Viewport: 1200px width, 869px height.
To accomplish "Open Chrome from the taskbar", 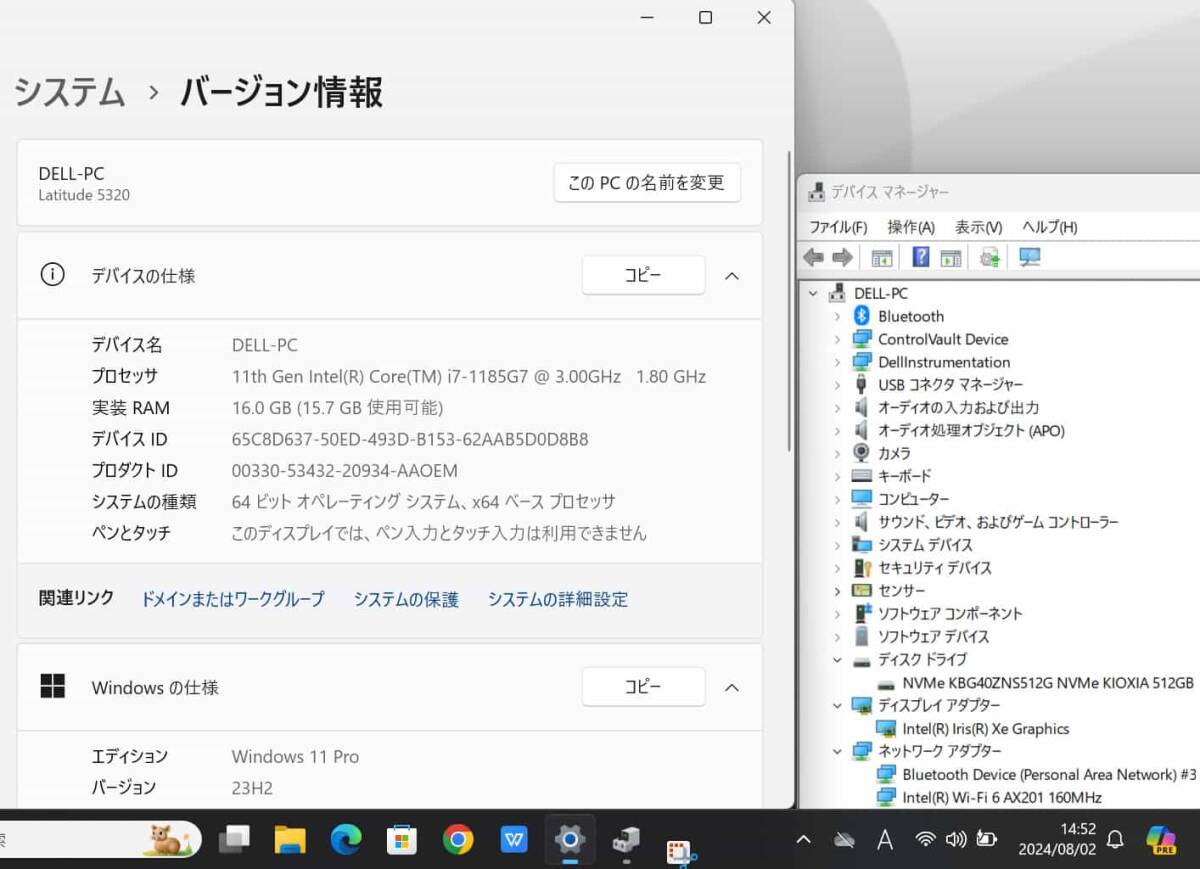I will pyautogui.click(x=457, y=840).
